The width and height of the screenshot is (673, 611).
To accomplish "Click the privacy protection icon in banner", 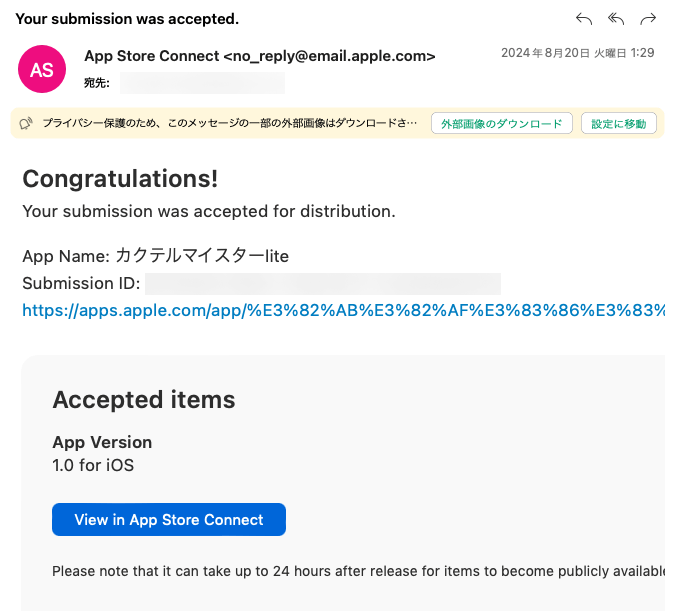I will (x=26, y=124).
